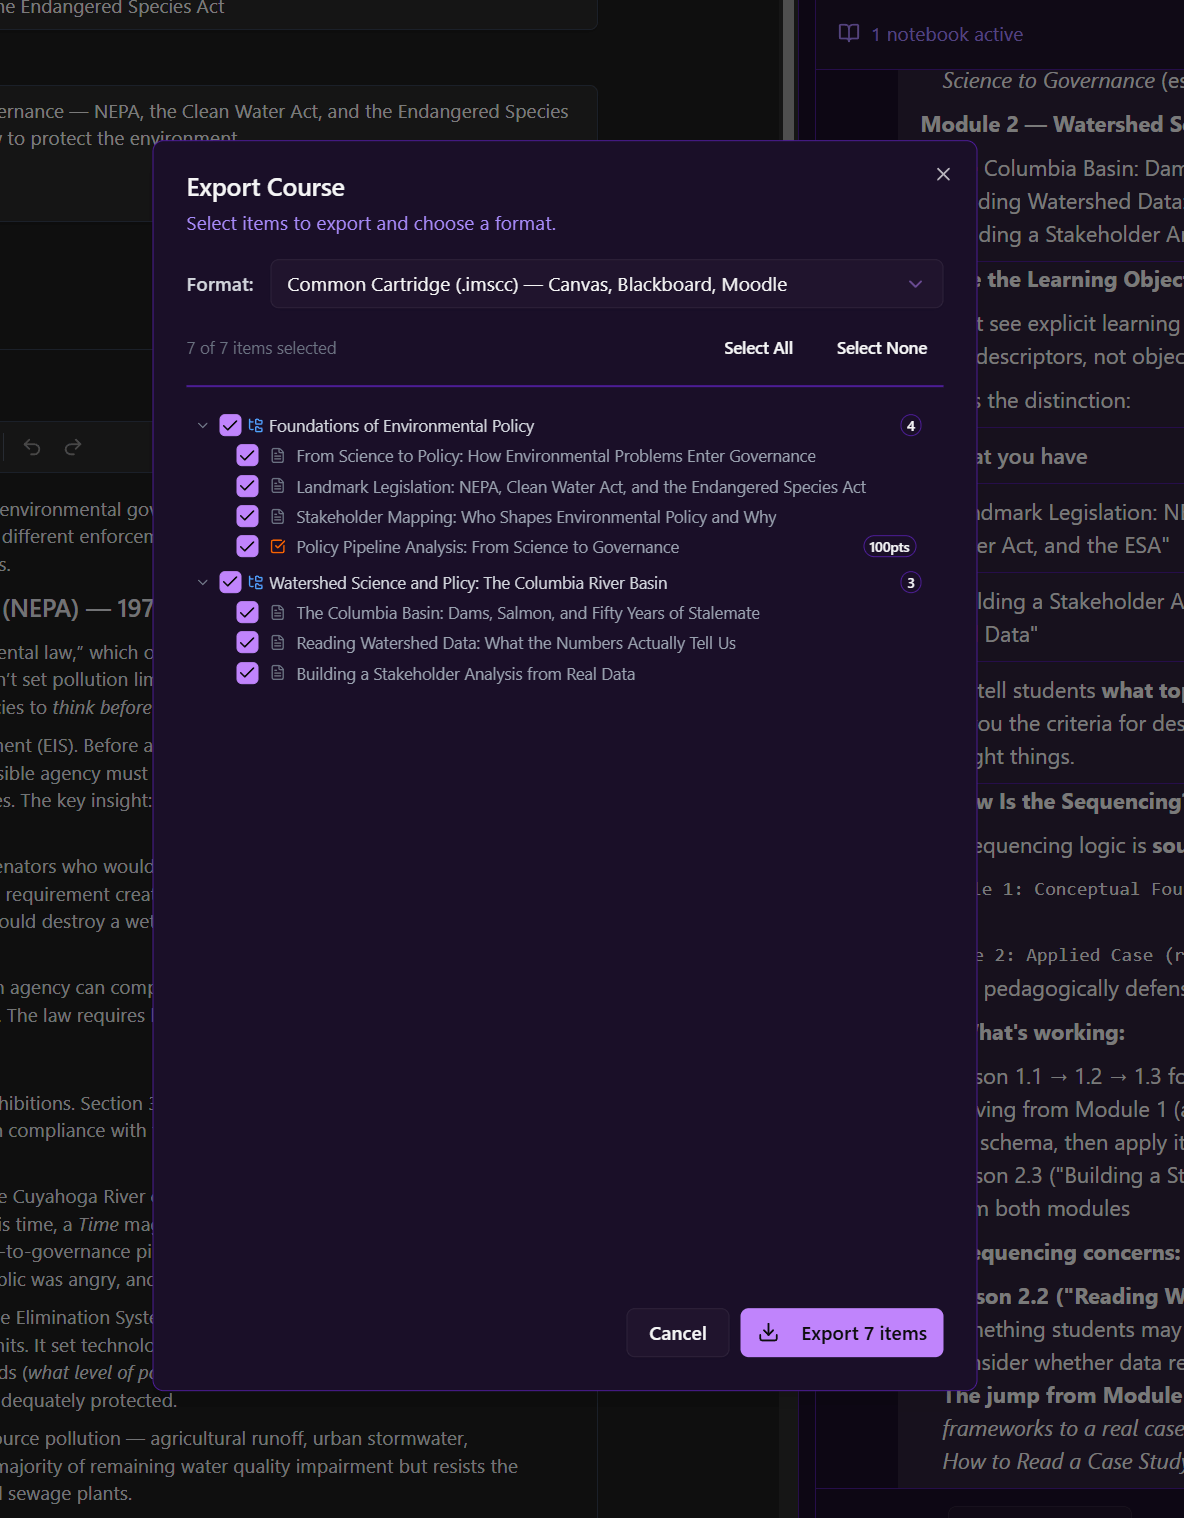The image size is (1184, 1518).
Task: Select From Science to Policy lesson title
Action: coord(556,456)
